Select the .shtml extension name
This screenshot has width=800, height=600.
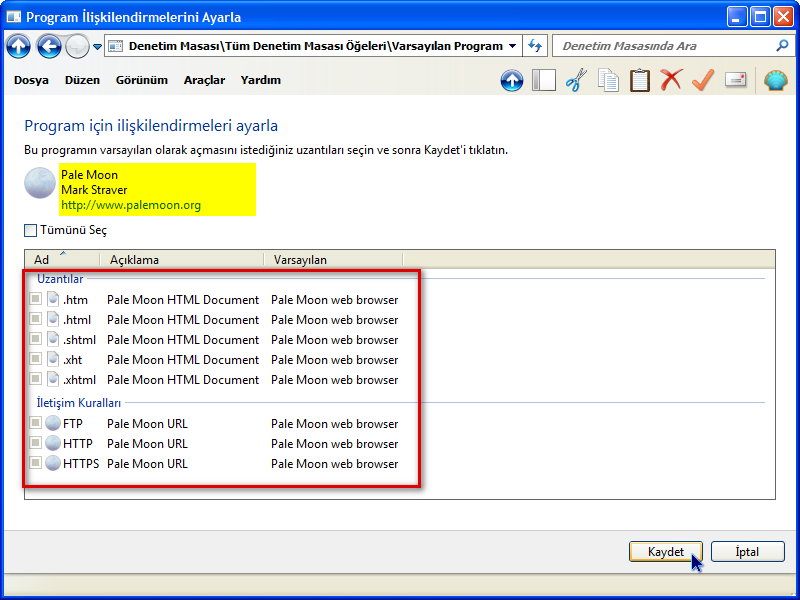click(x=79, y=340)
